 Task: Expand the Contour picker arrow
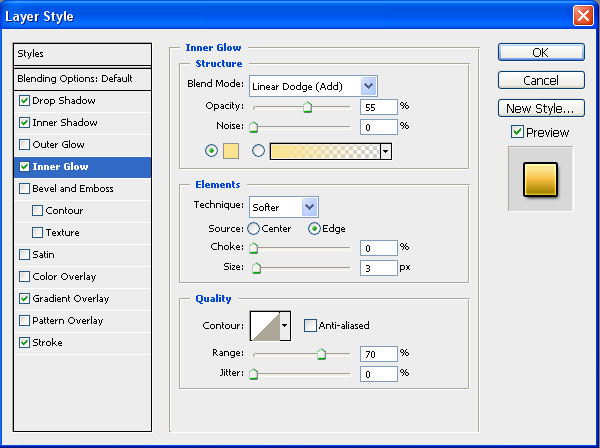[x=285, y=326]
